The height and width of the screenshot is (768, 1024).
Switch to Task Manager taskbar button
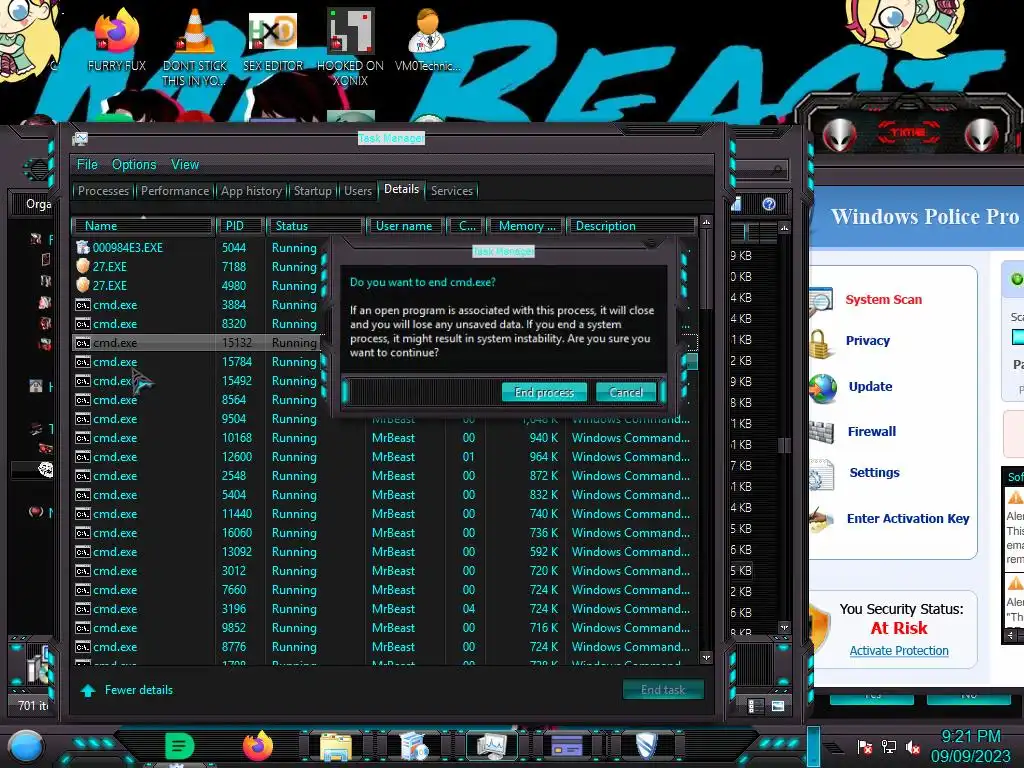491,746
